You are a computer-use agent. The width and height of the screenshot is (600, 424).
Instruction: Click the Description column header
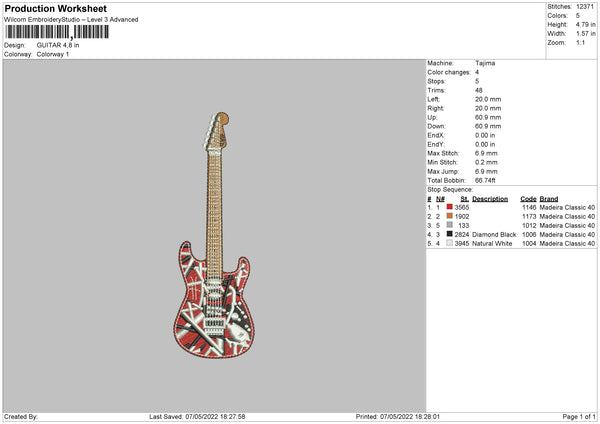tap(490, 199)
